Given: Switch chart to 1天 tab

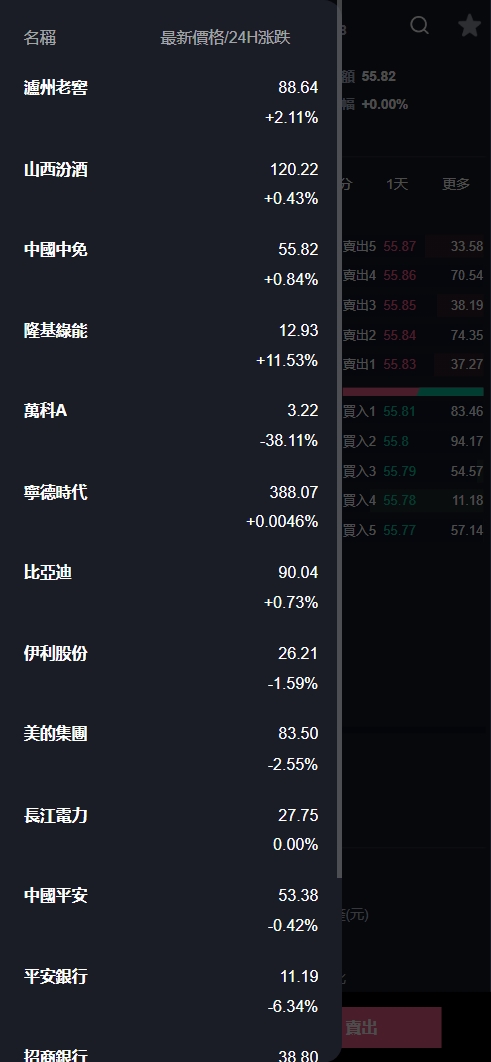Looking at the screenshot, I should 397,184.
